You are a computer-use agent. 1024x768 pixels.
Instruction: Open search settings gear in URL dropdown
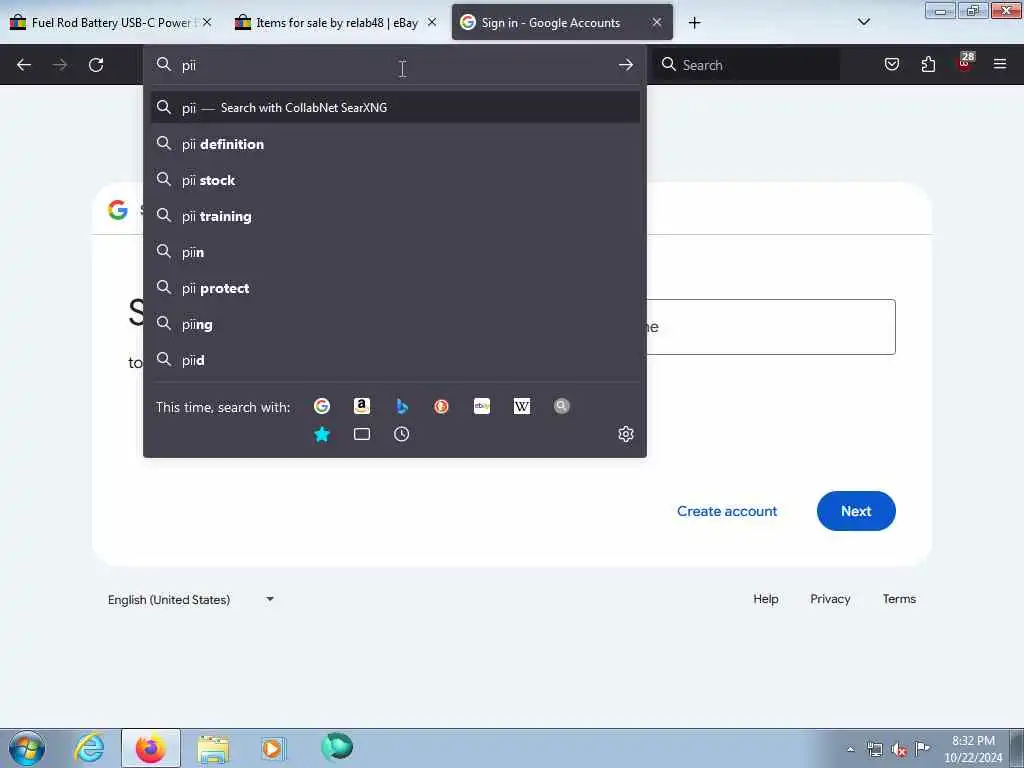tap(626, 434)
